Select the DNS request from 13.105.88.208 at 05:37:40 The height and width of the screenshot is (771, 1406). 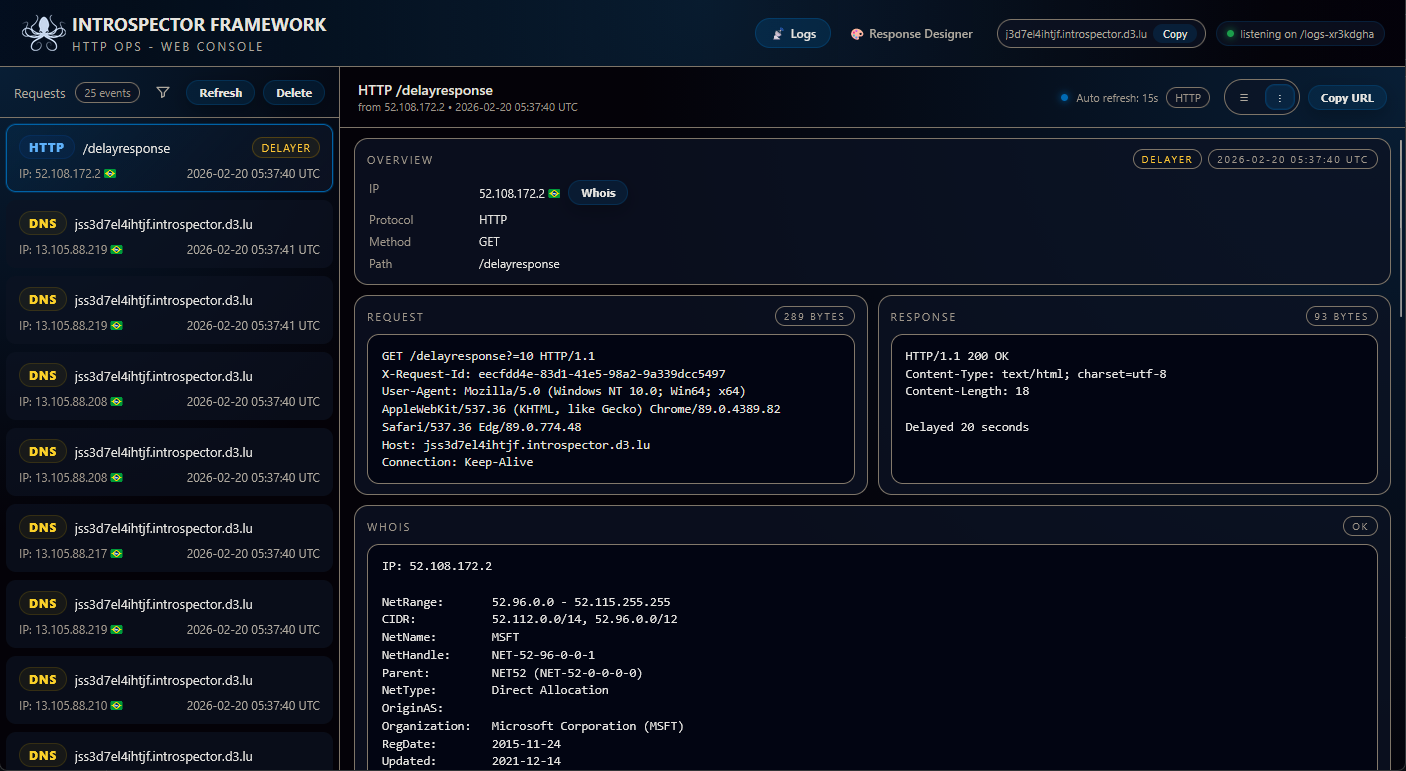pos(169,388)
